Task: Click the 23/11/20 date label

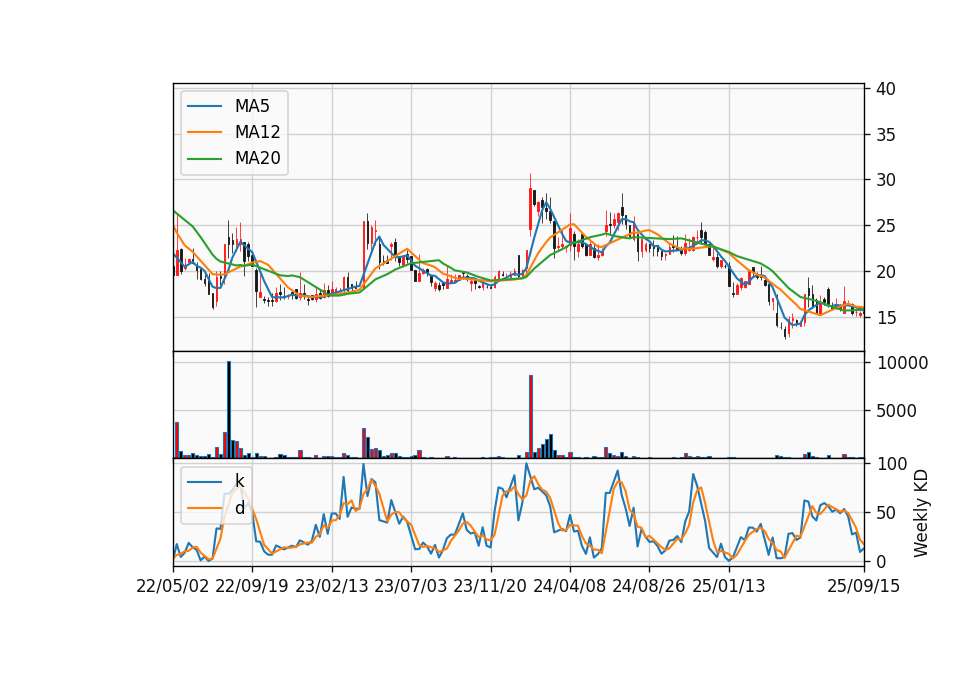Action: pyautogui.click(x=490, y=586)
